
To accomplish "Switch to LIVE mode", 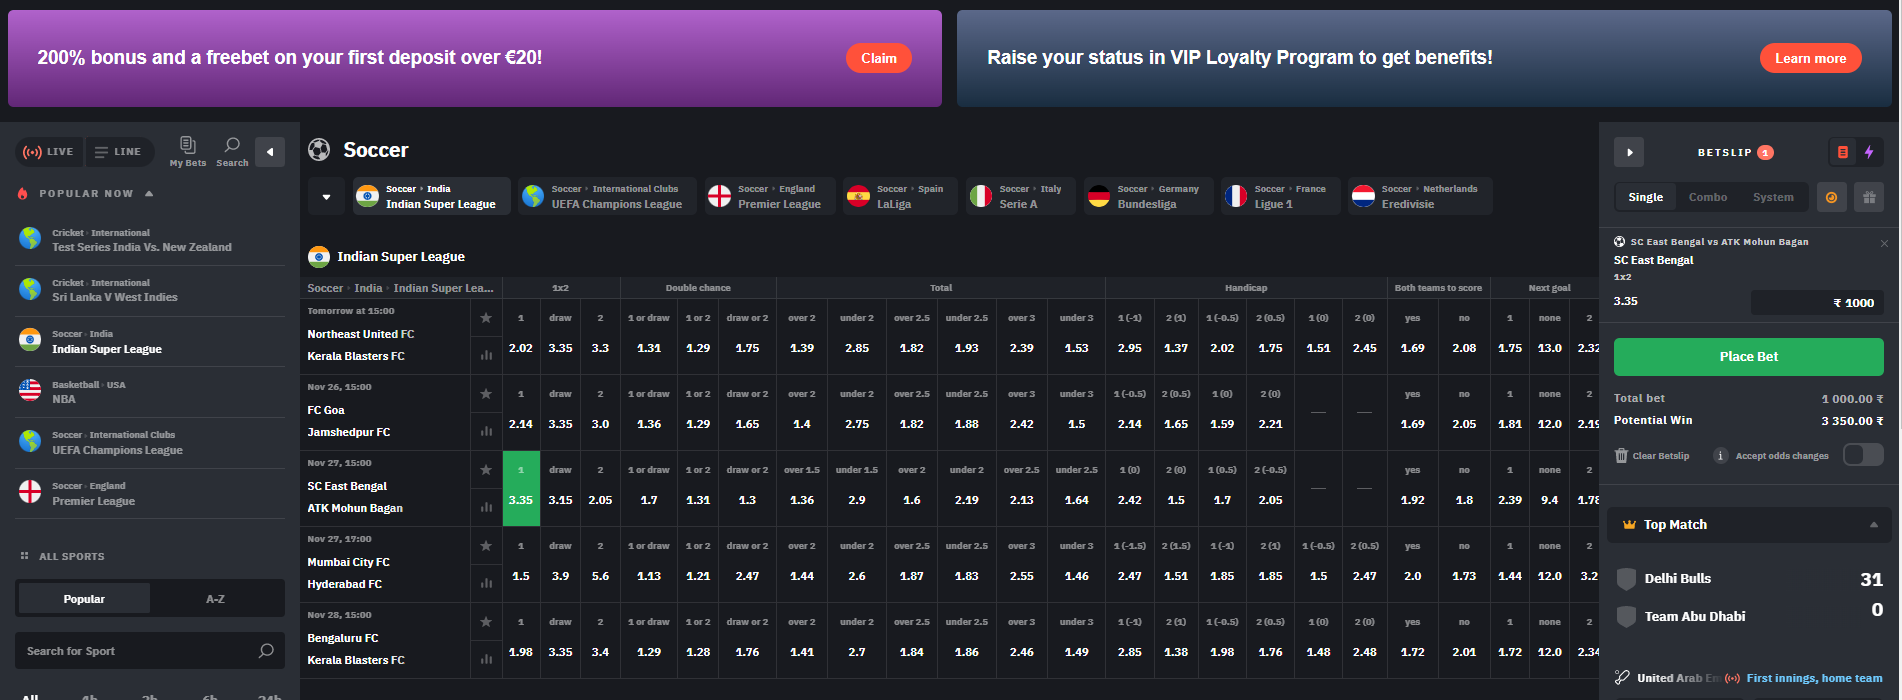I will tap(49, 152).
